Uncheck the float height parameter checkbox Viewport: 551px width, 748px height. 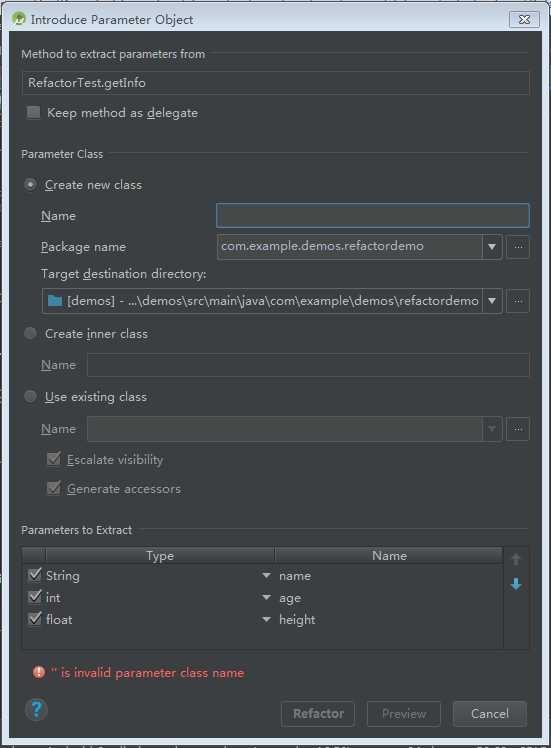point(34,619)
